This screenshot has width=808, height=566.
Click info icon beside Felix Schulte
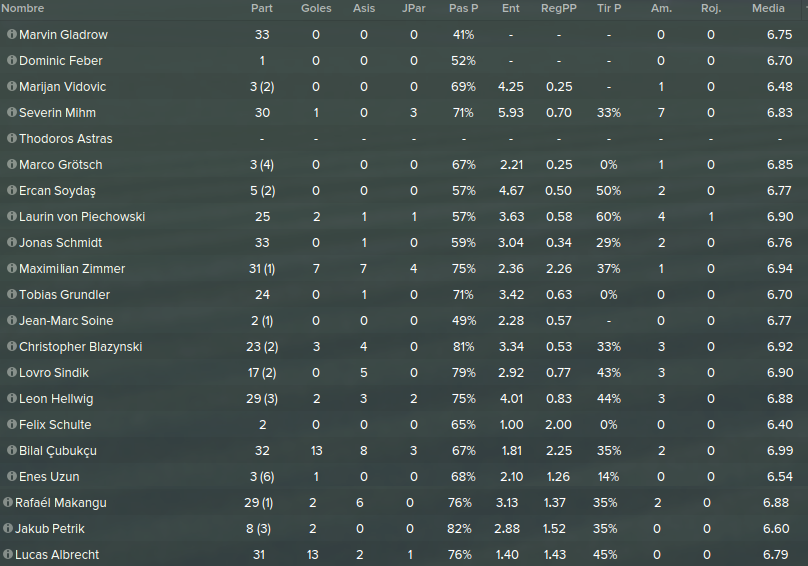[12, 424]
